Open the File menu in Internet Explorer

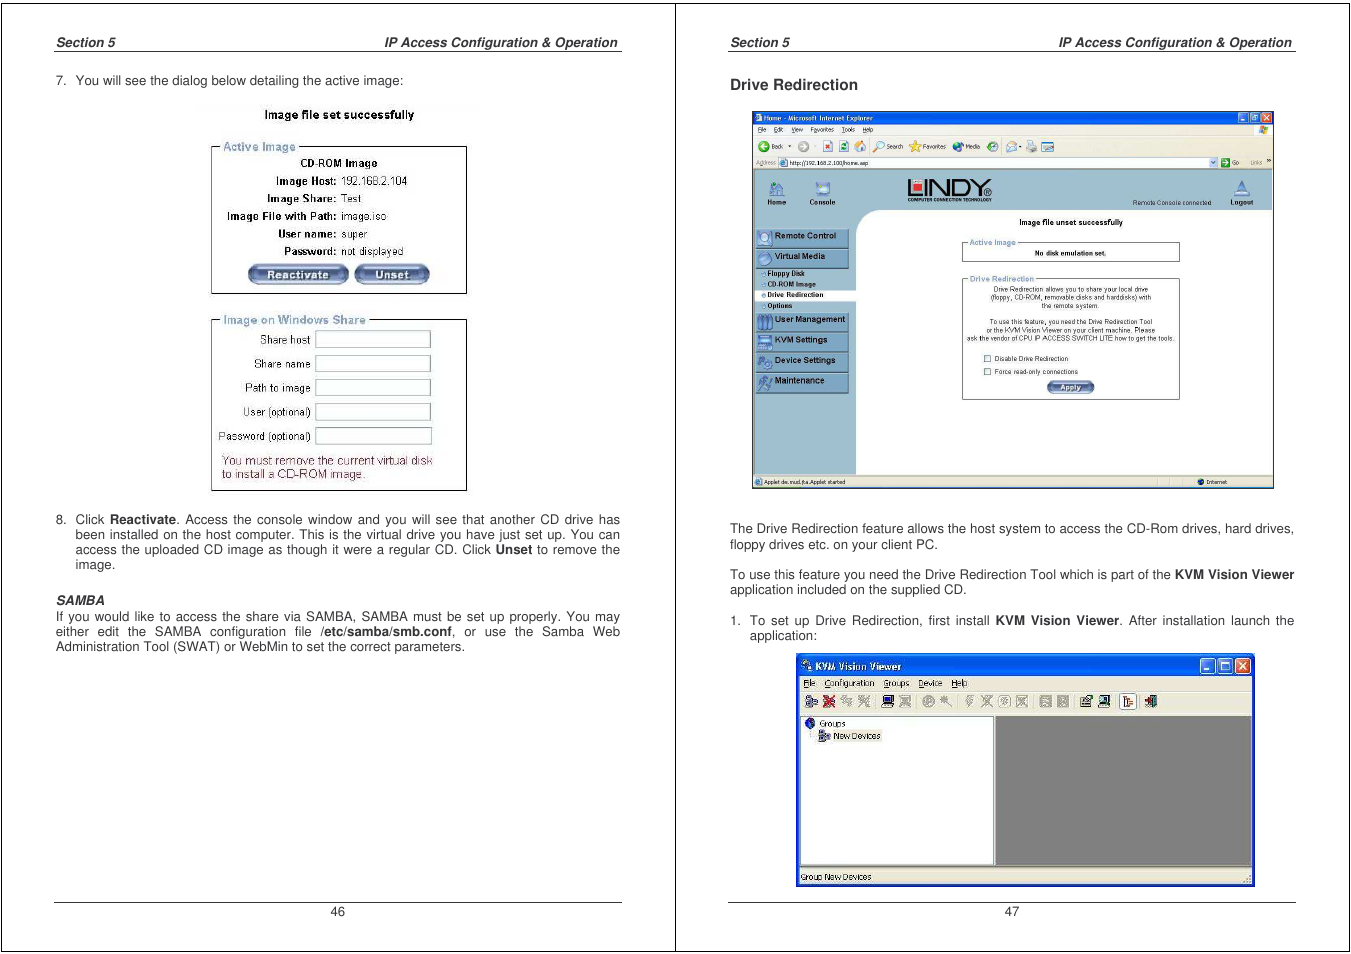coord(761,129)
